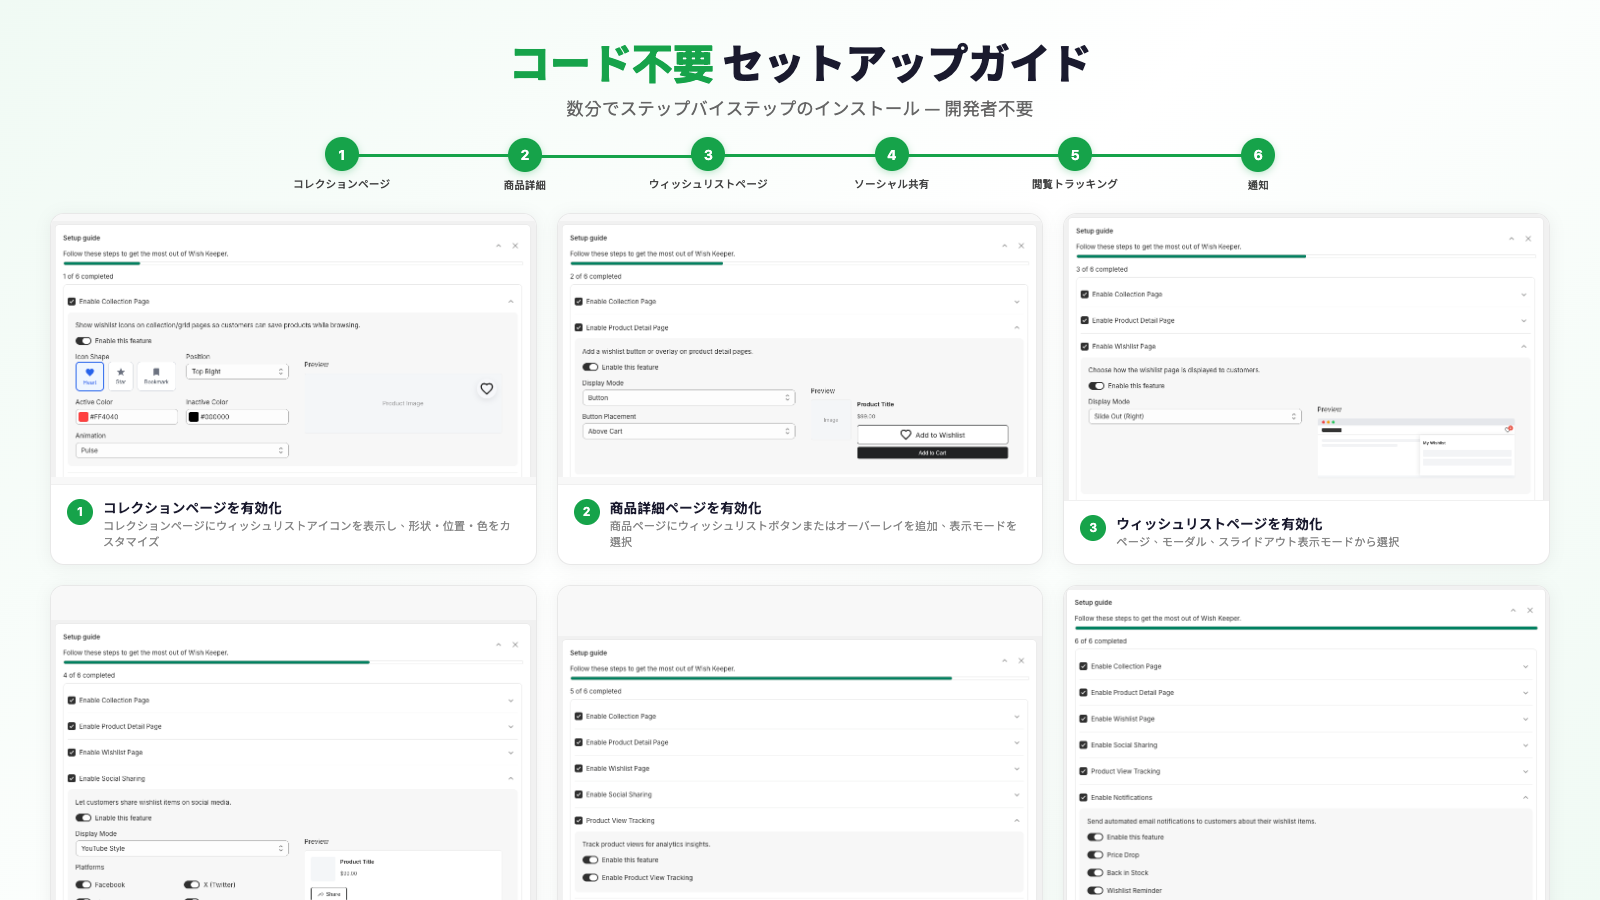Viewport: 1600px width, 900px height.
Task: Click step 4 circle for ソーシャル共有
Action: (x=890, y=155)
